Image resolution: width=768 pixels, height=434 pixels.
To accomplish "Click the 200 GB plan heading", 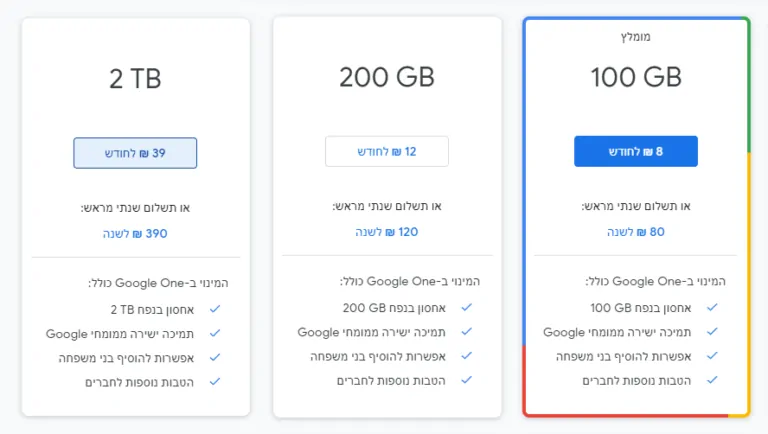I will point(386,77).
